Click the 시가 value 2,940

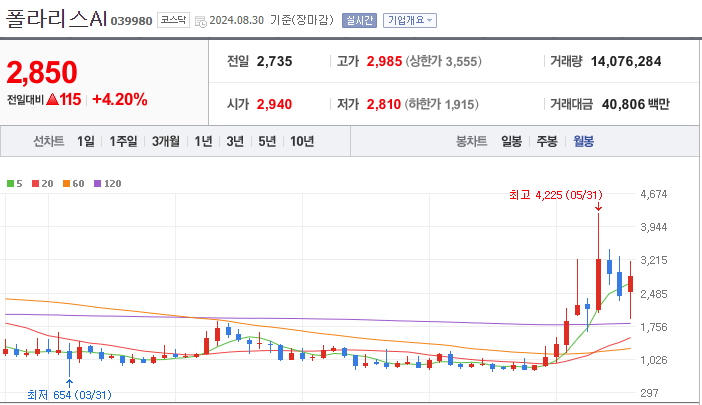274,104
